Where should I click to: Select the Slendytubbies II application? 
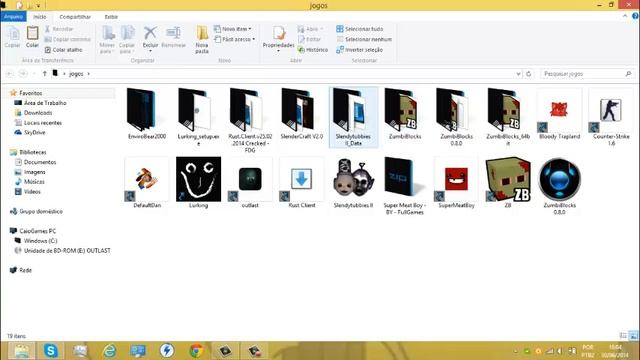click(x=353, y=183)
